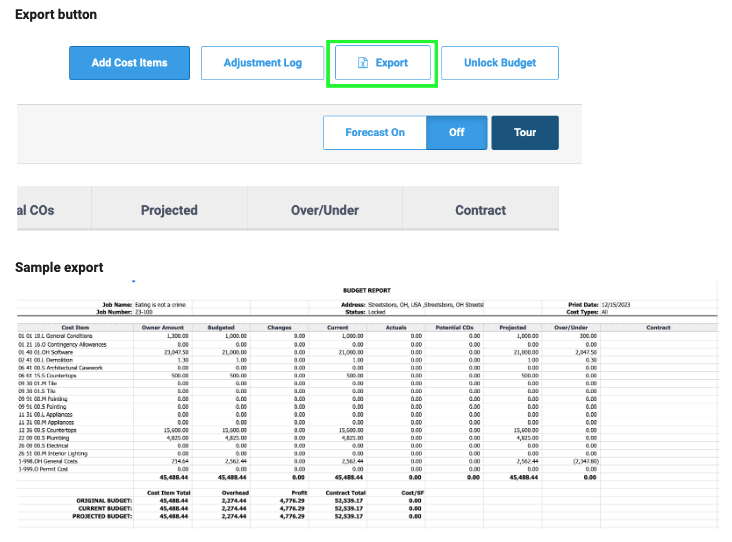Click the spreadsheet icon on Export button

click(364, 63)
